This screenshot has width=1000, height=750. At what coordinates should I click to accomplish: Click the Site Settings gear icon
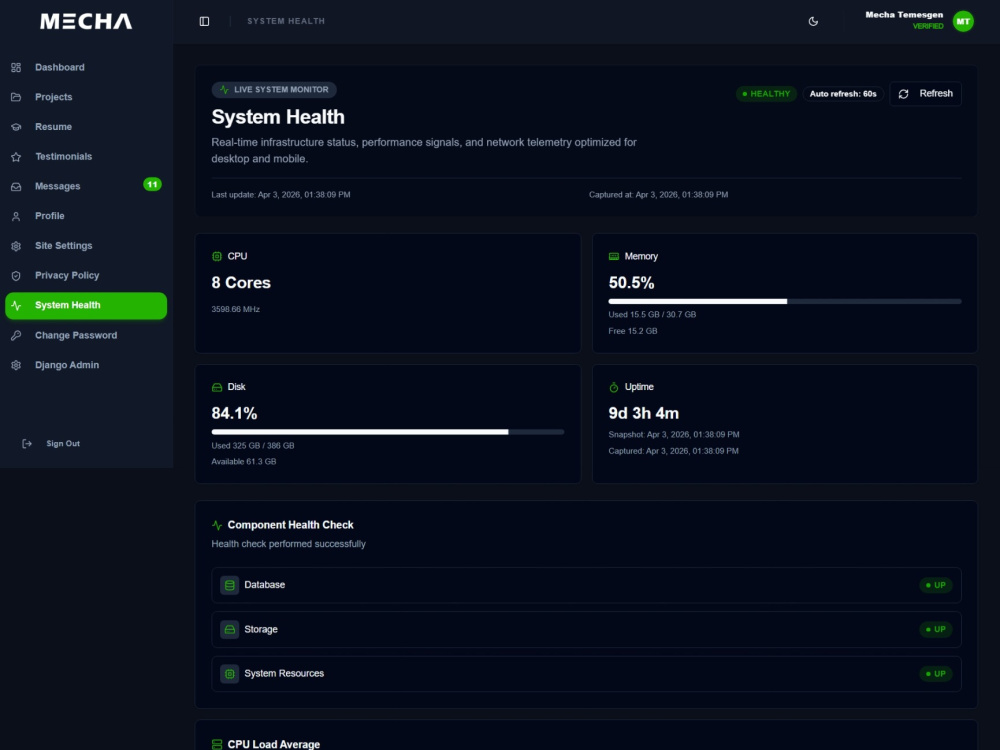16,246
